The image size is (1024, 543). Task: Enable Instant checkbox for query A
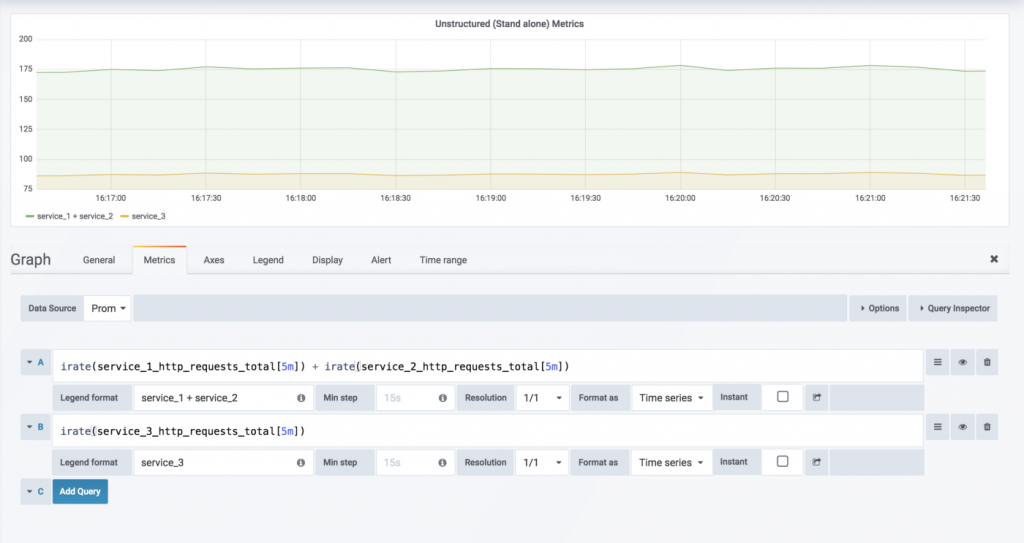point(782,397)
